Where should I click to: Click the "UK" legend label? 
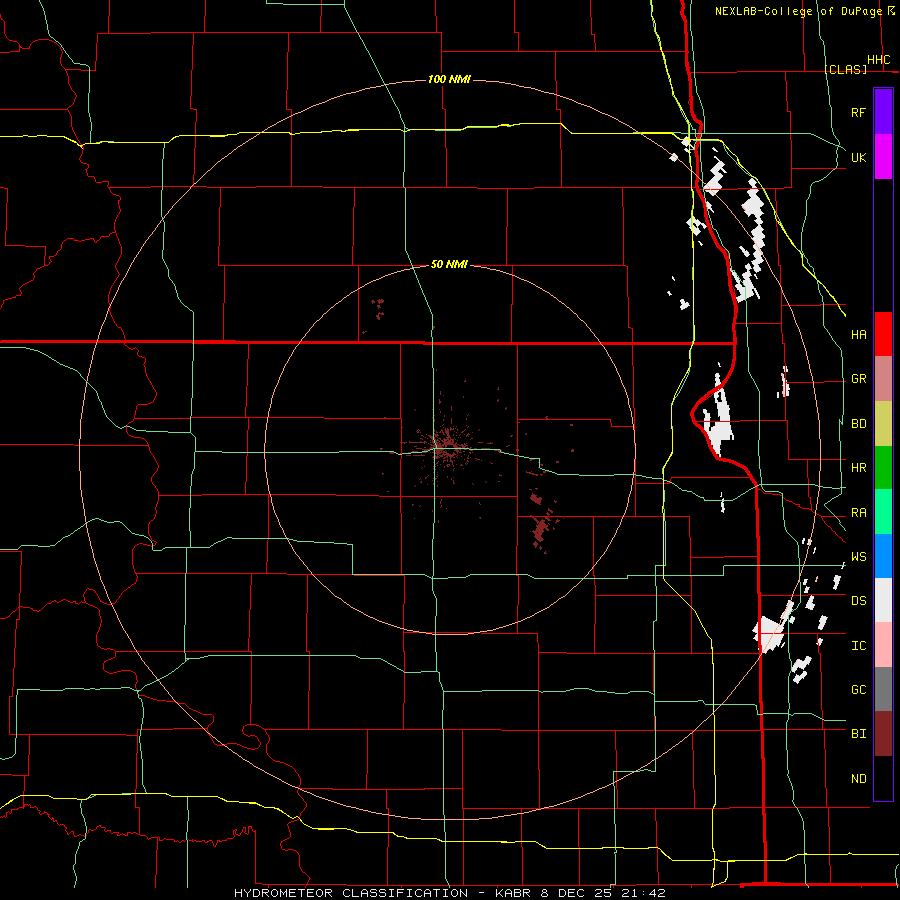click(858, 157)
